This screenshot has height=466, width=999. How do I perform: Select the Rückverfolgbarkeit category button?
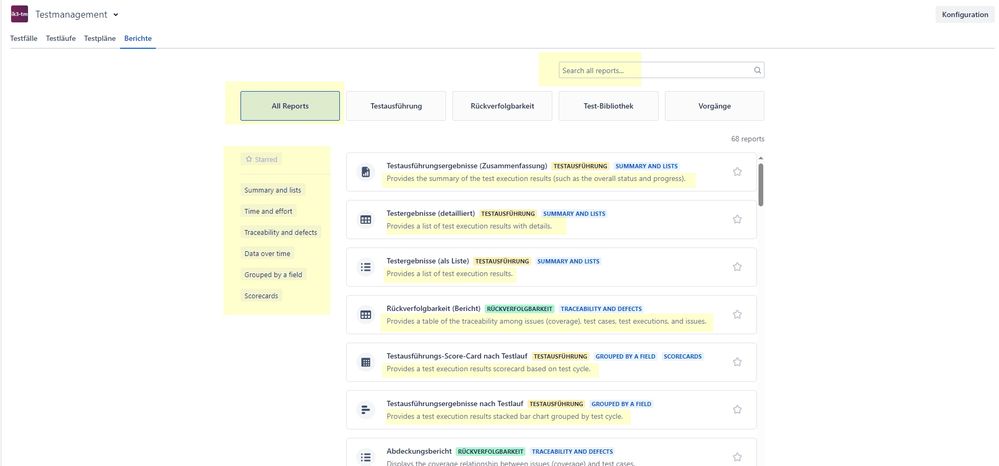tap(502, 106)
